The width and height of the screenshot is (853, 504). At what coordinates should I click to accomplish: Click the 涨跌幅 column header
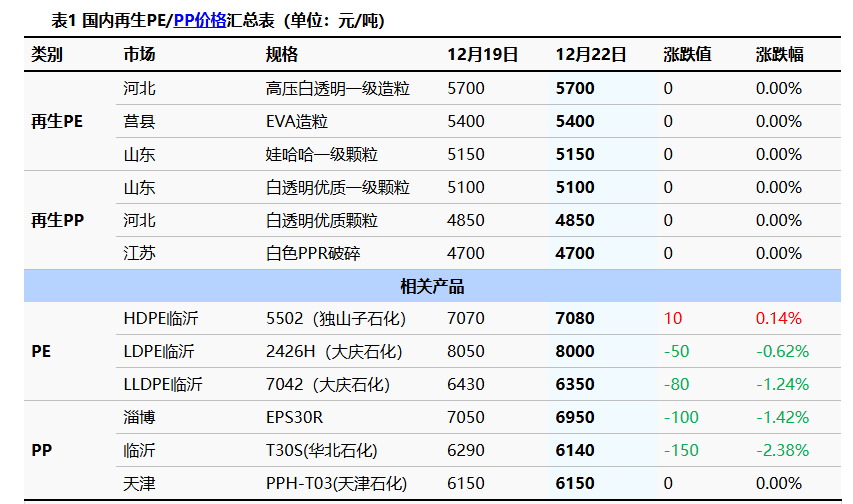point(779,55)
